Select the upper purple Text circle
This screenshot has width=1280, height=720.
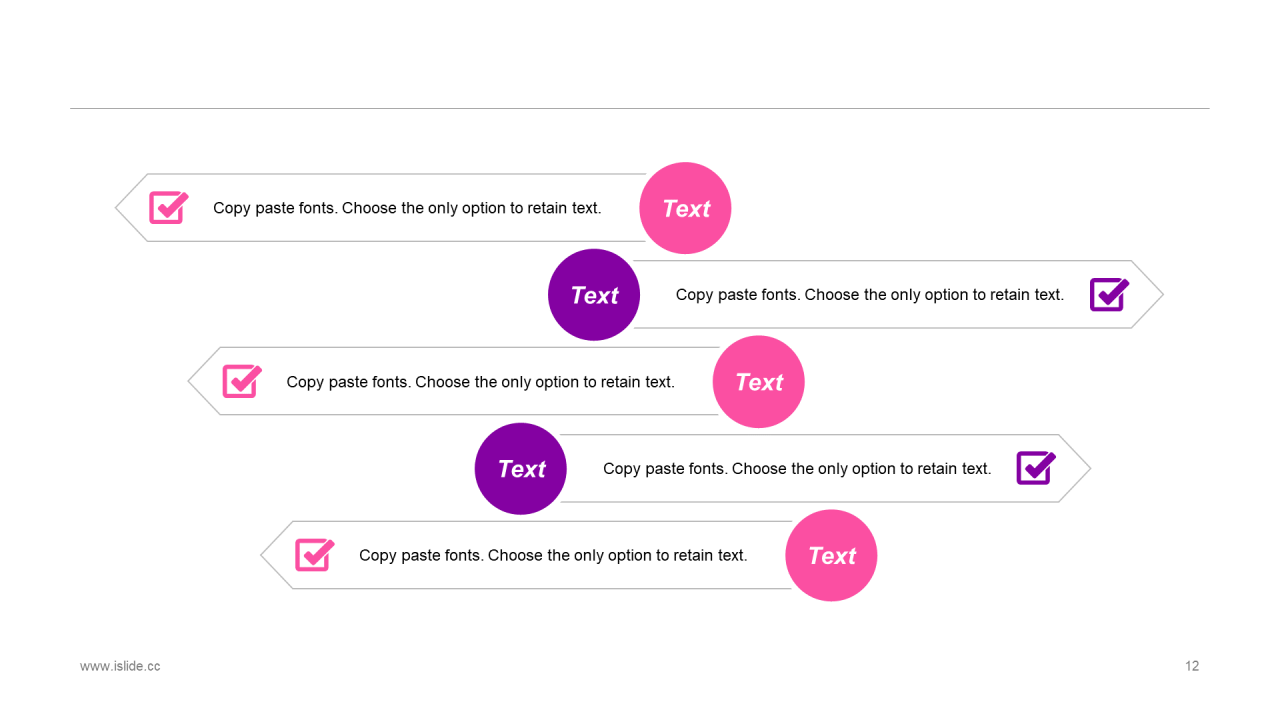(x=594, y=295)
